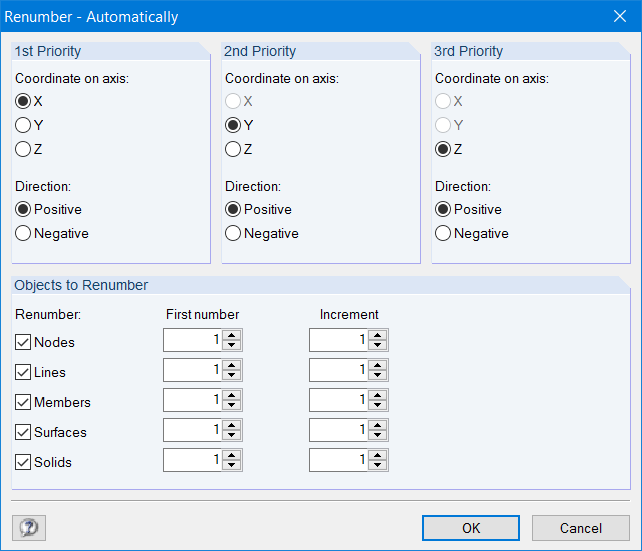The height and width of the screenshot is (551, 642).
Task: Click the help icon button
Action: coord(29,527)
